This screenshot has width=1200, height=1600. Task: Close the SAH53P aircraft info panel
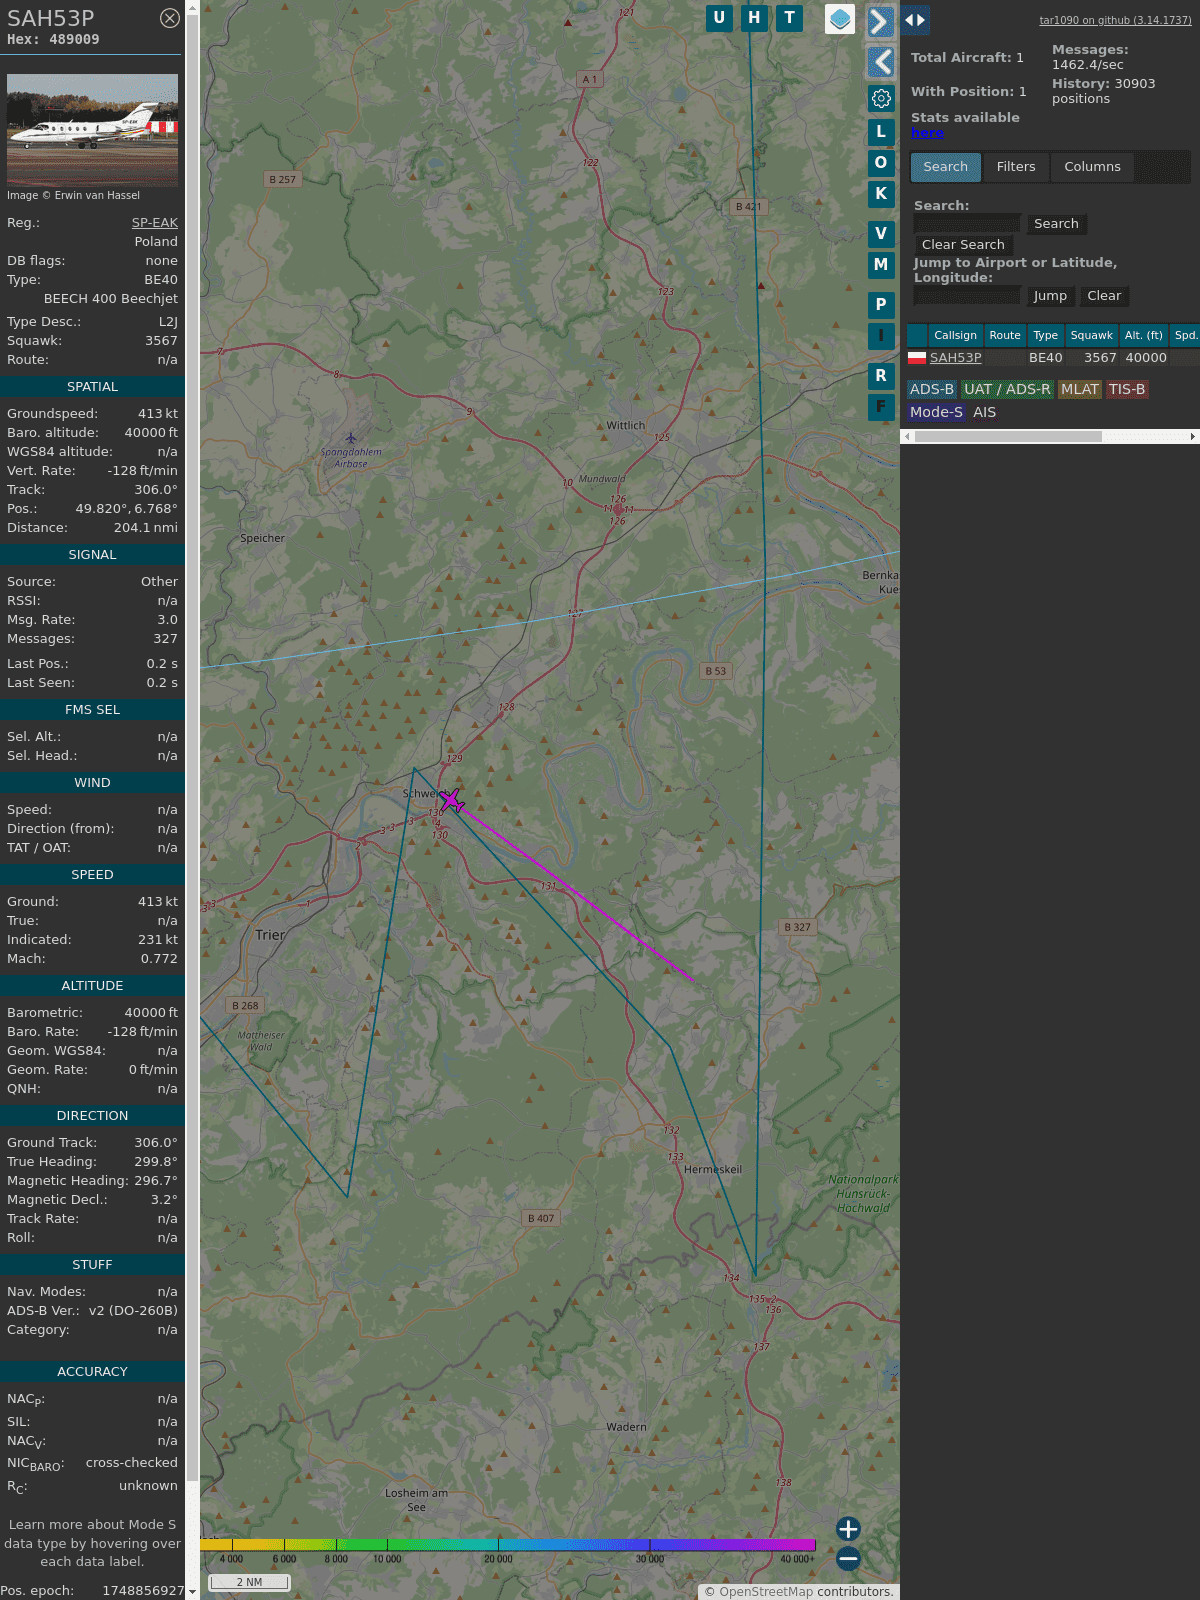click(x=170, y=18)
